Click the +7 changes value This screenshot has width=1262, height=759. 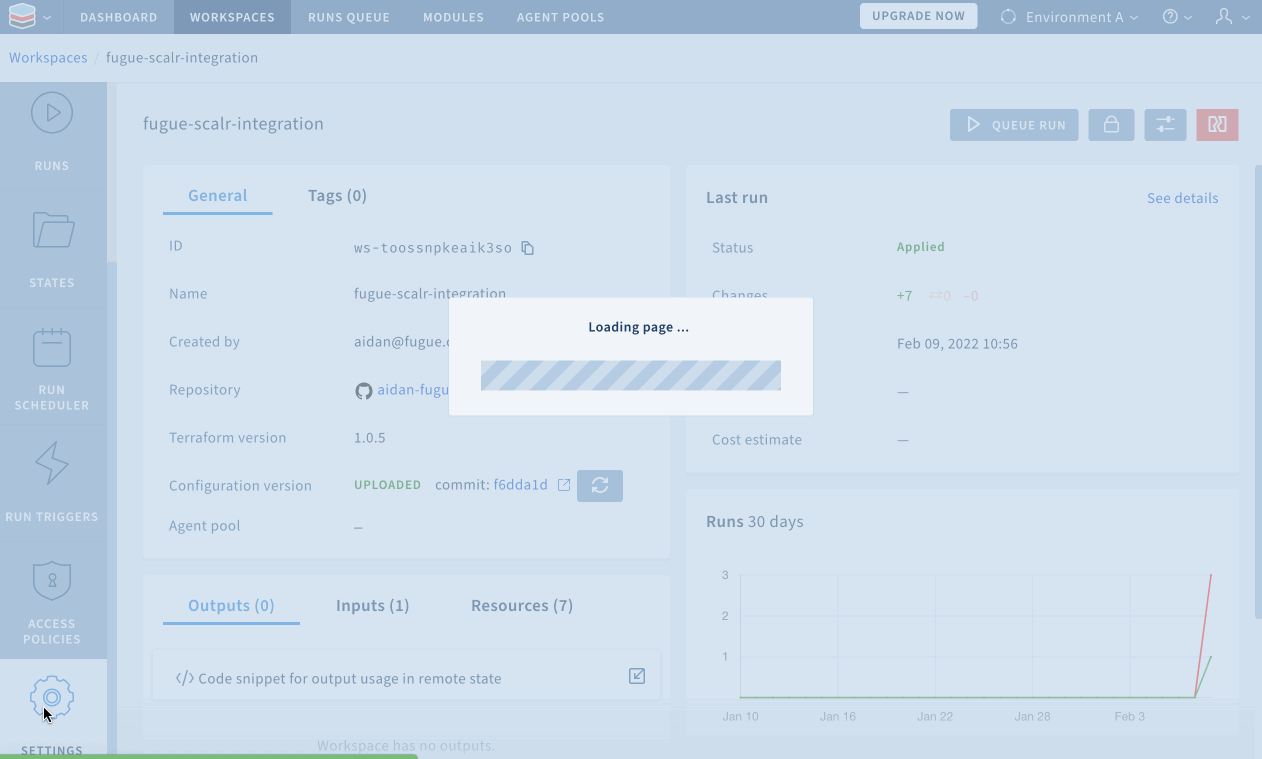click(904, 296)
